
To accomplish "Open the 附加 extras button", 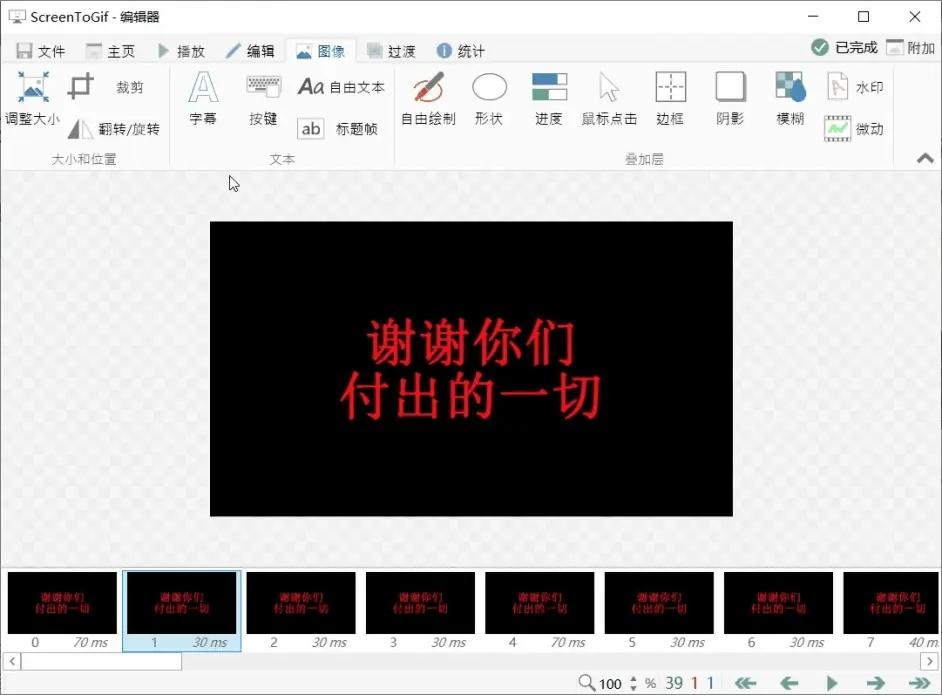I will coord(911,47).
